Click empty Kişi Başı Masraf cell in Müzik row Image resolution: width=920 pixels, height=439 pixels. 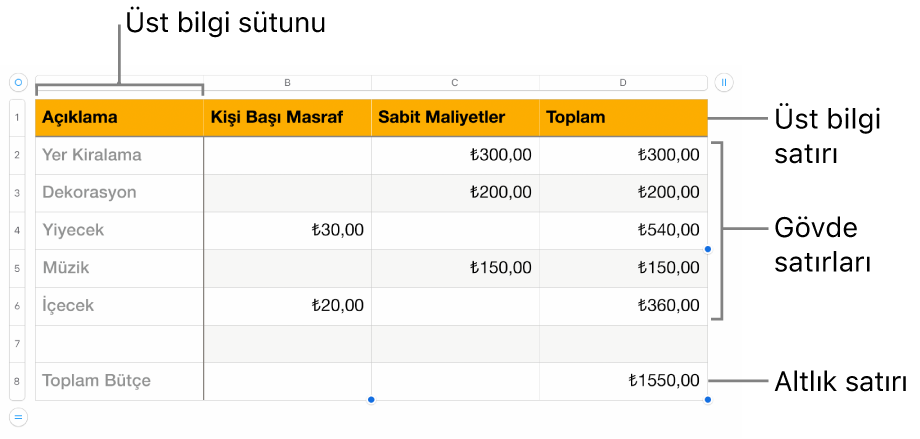pyautogui.click(x=288, y=268)
